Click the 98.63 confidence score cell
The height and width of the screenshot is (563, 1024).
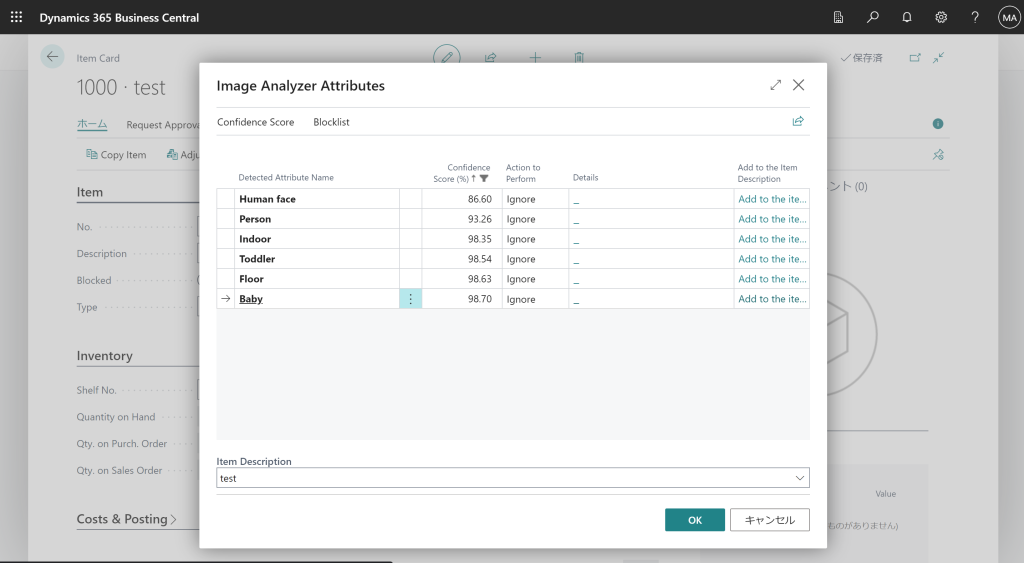click(x=462, y=279)
